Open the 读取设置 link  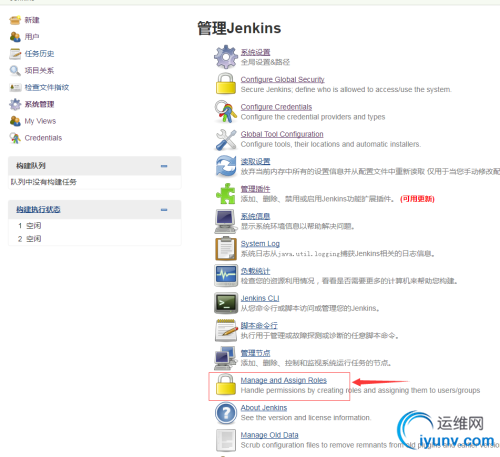click(255, 161)
